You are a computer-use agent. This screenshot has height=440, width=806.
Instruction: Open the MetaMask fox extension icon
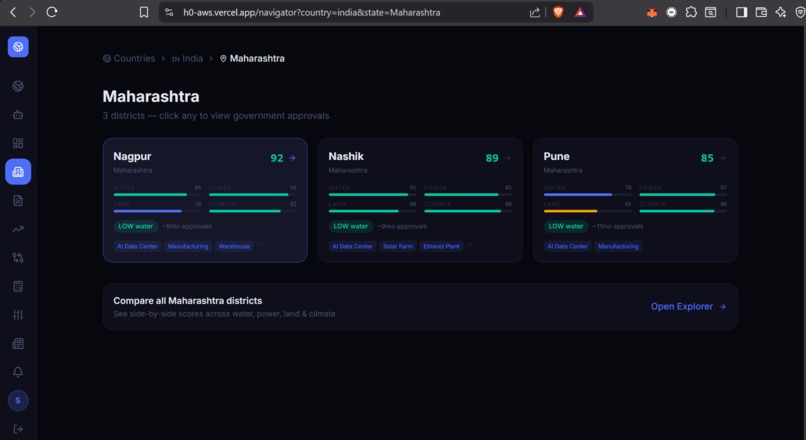tap(652, 12)
